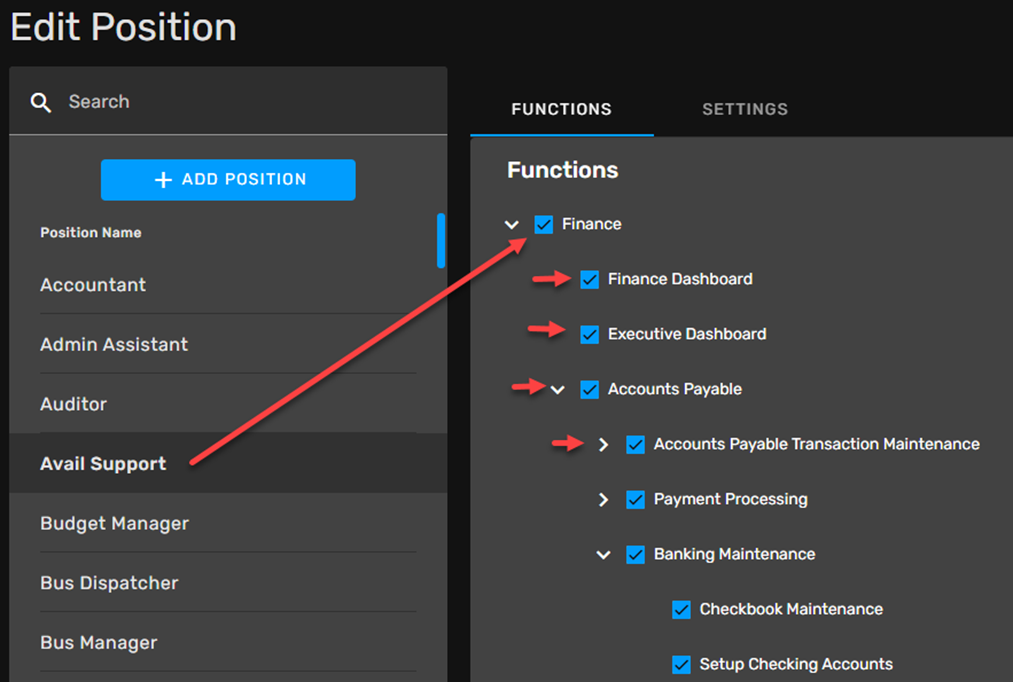Open the Functions tab
This screenshot has width=1013, height=682.
[x=561, y=109]
